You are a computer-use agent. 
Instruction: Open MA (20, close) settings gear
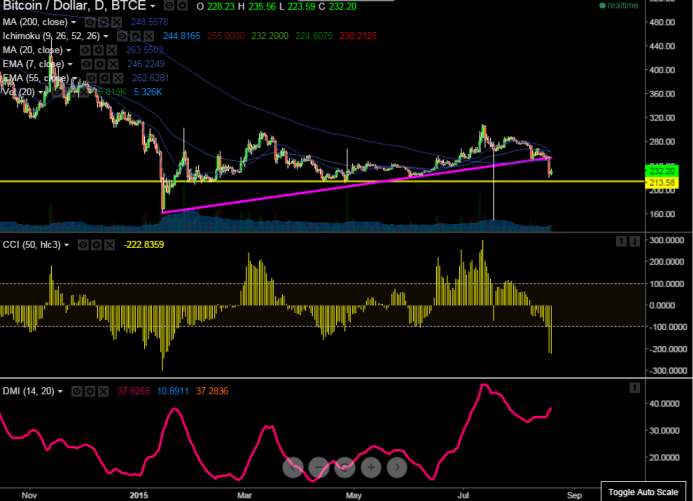tap(98, 50)
